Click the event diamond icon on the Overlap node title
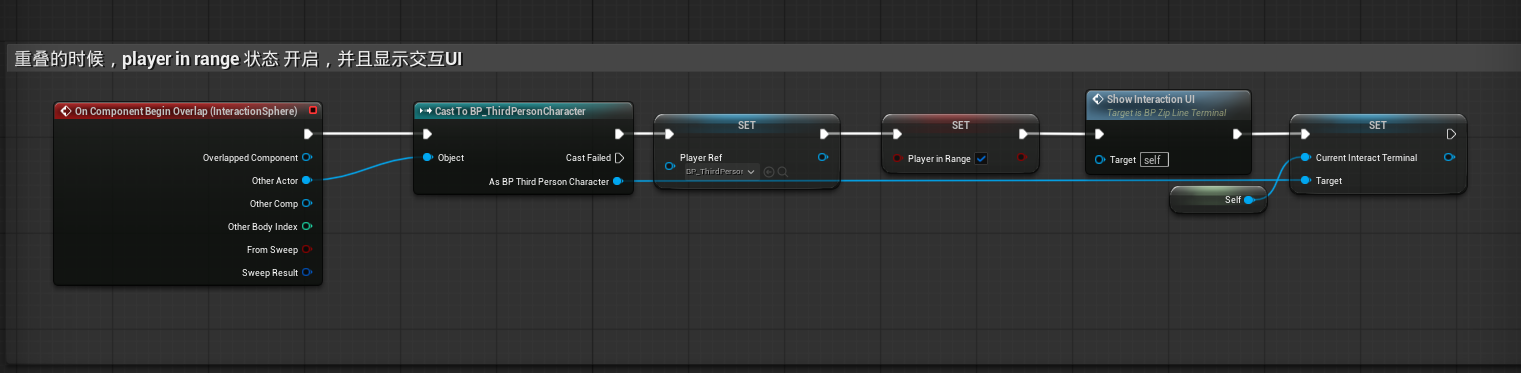Image resolution: width=1521 pixels, height=373 pixels. (66, 111)
